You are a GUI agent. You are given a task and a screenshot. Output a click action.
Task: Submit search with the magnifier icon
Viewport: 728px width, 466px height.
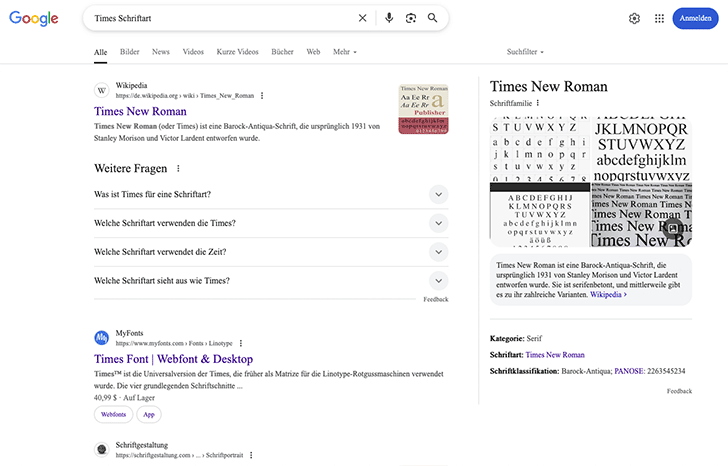(432, 18)
